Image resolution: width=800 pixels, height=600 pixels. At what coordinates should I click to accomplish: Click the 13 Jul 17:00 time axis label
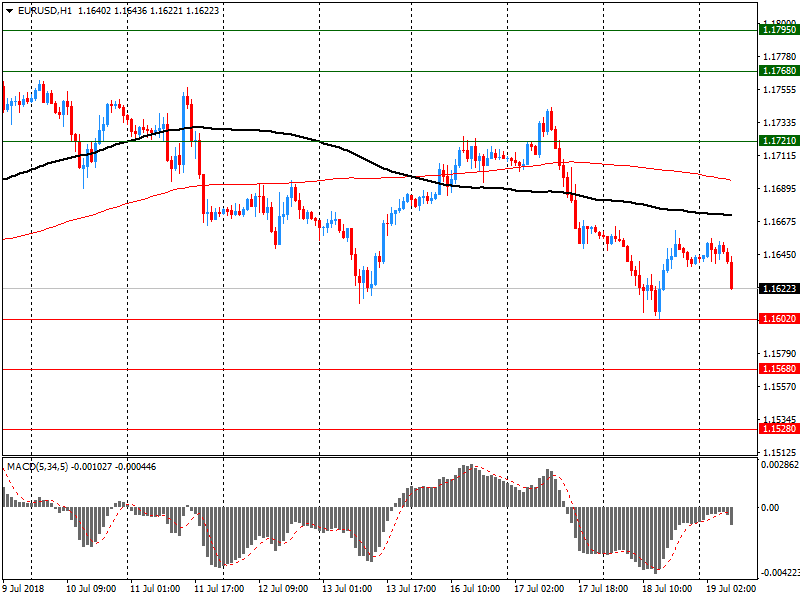click(411, 588)
